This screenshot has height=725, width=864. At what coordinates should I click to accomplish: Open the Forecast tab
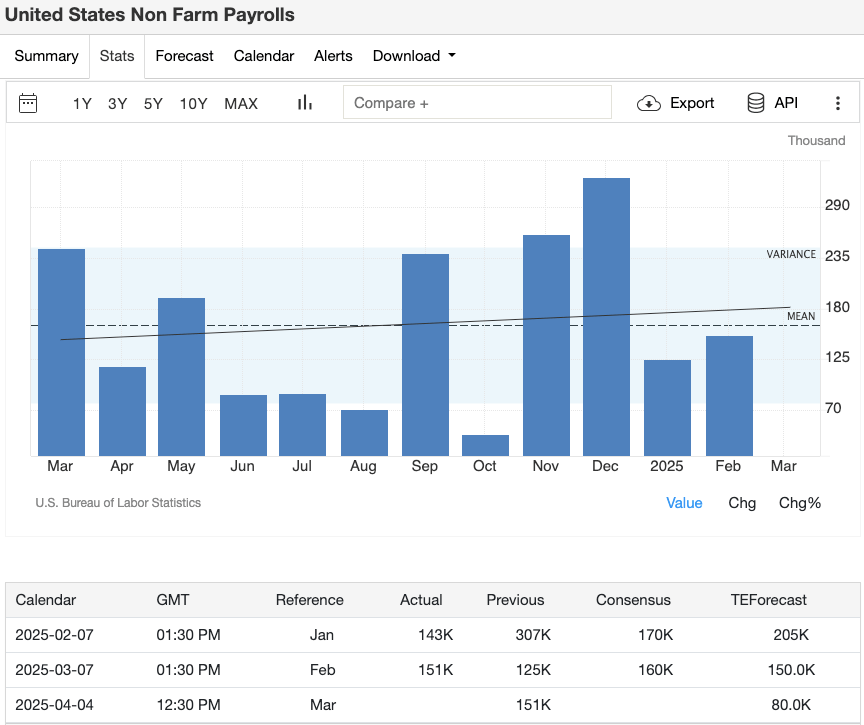tap(184, 56)
